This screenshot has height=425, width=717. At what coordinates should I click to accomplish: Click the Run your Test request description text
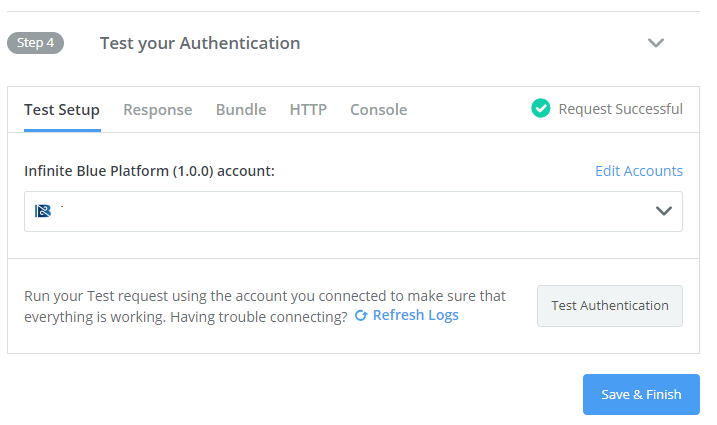point(265,306)
